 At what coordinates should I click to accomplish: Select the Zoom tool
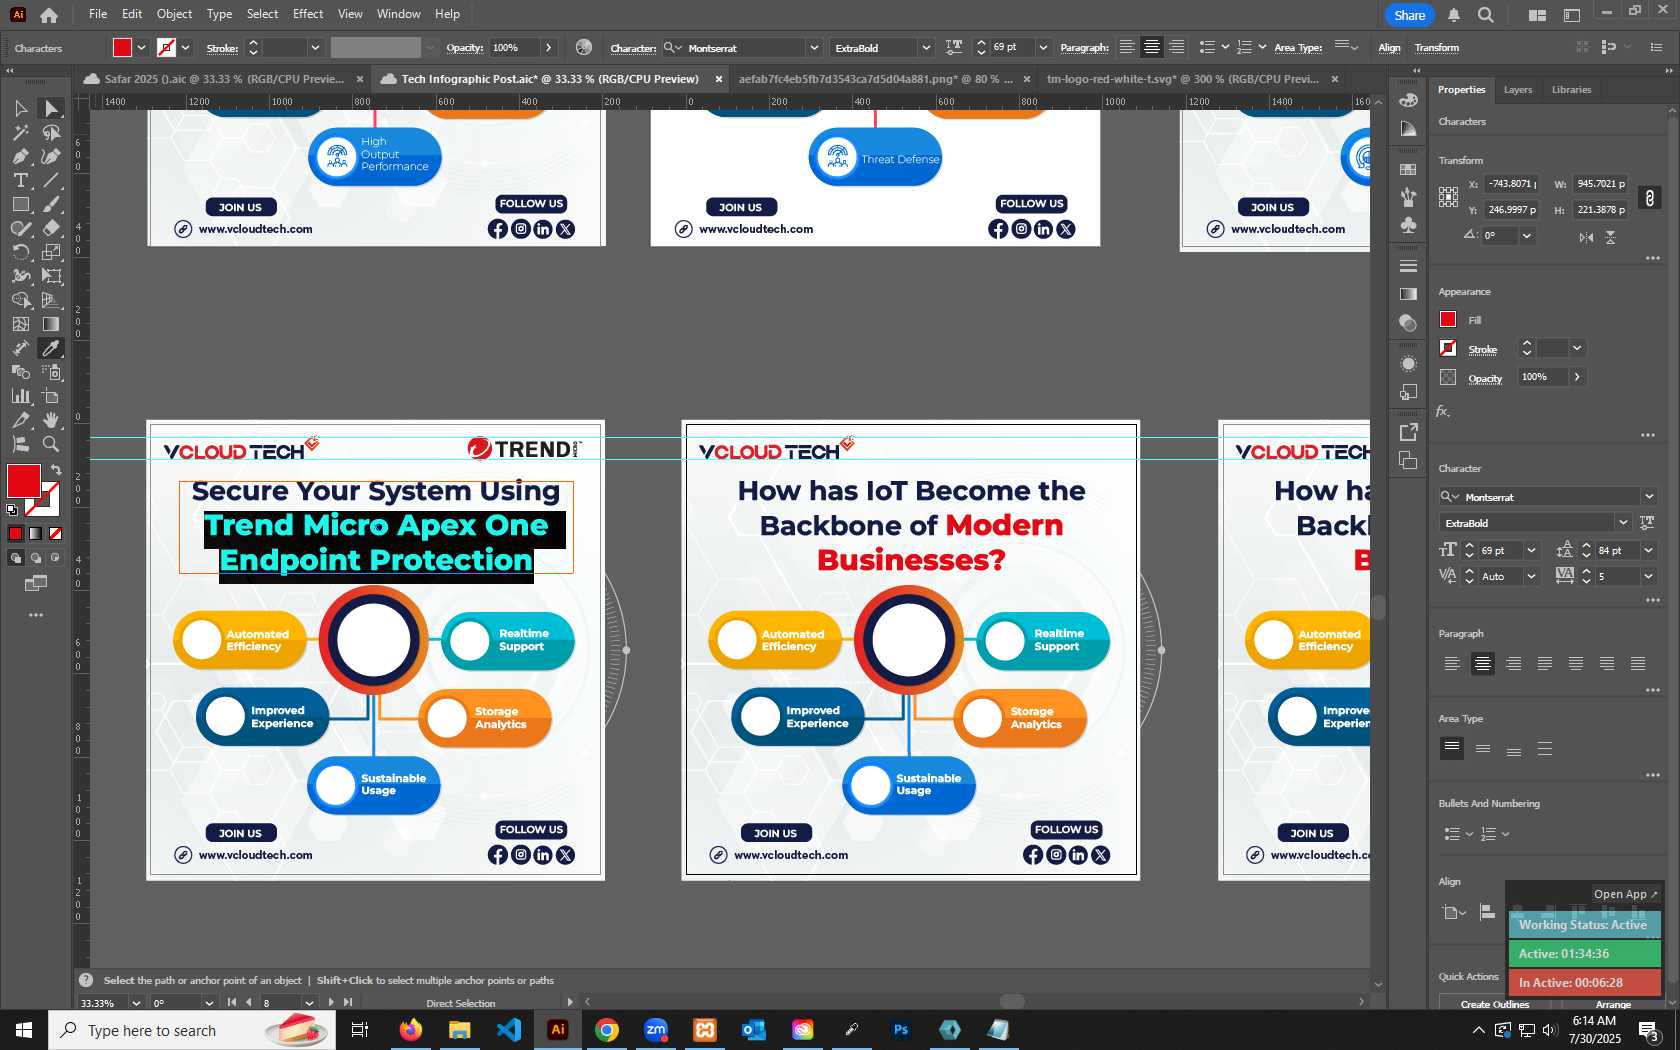pos(51,444)
